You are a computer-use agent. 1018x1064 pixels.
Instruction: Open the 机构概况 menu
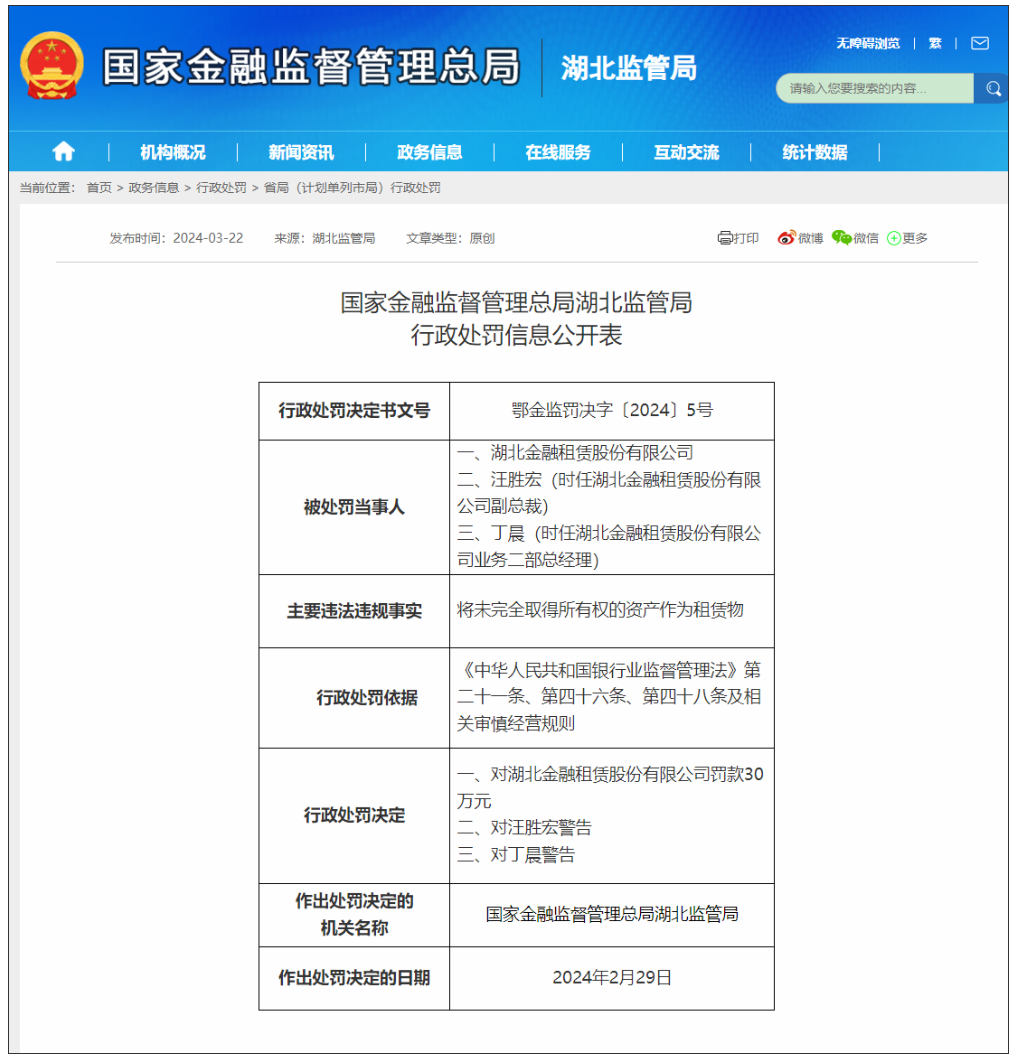(x=172, y=152)
